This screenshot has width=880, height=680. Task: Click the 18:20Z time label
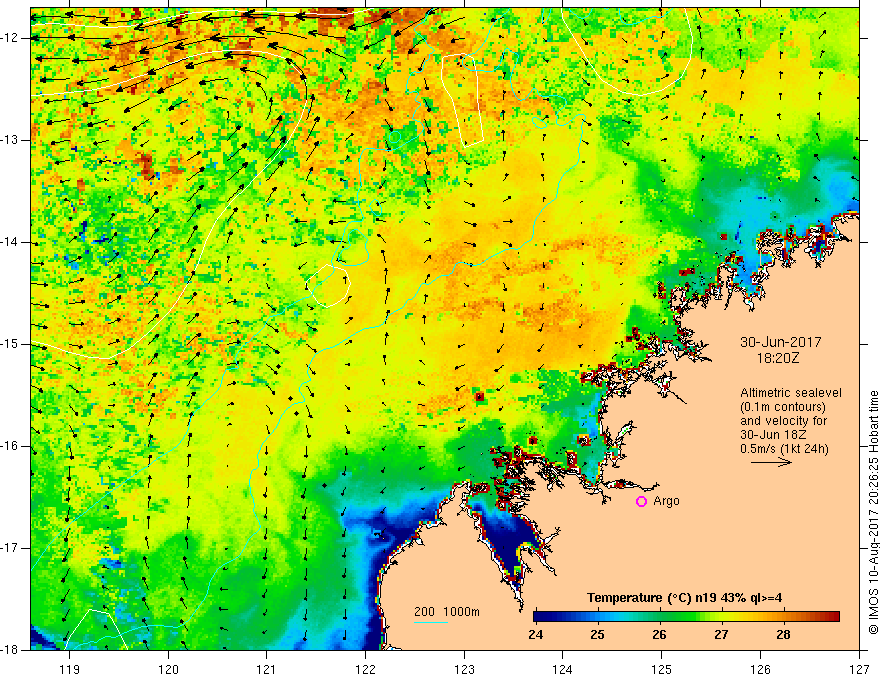coord(777,357)
